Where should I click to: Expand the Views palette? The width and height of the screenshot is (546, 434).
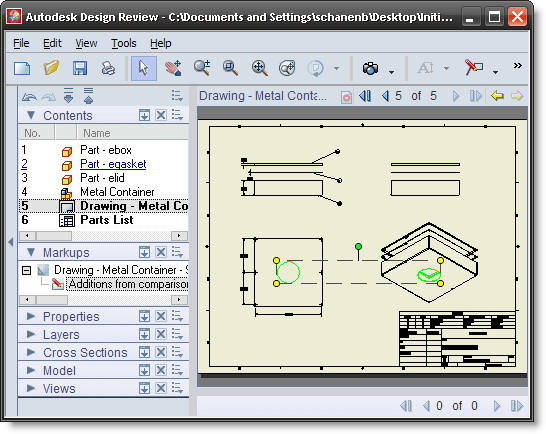[x=31, y=388]
